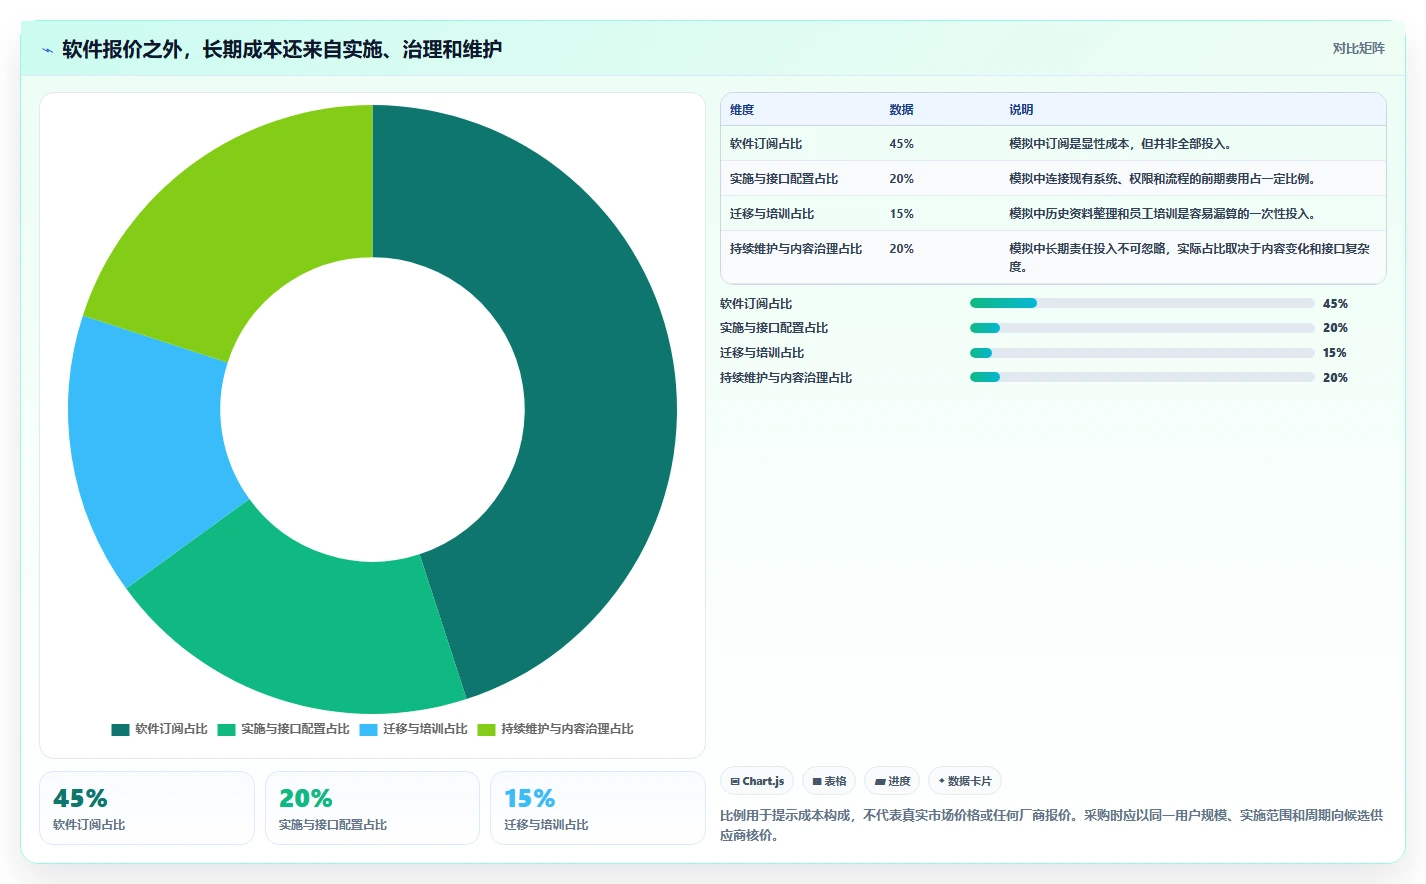Select the 45% 软件订阅占比 stat card
Viewport: 1426px width, 884px height.
click(147, 808)
